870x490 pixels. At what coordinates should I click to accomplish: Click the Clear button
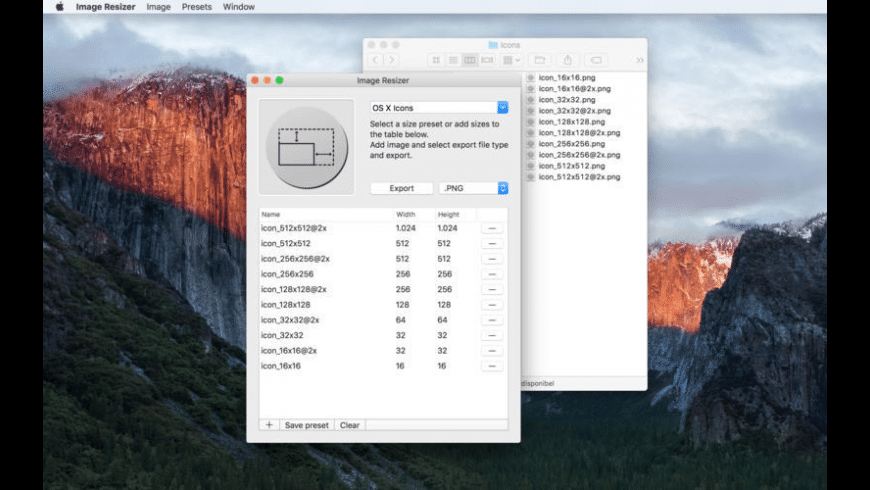point(349,425)
